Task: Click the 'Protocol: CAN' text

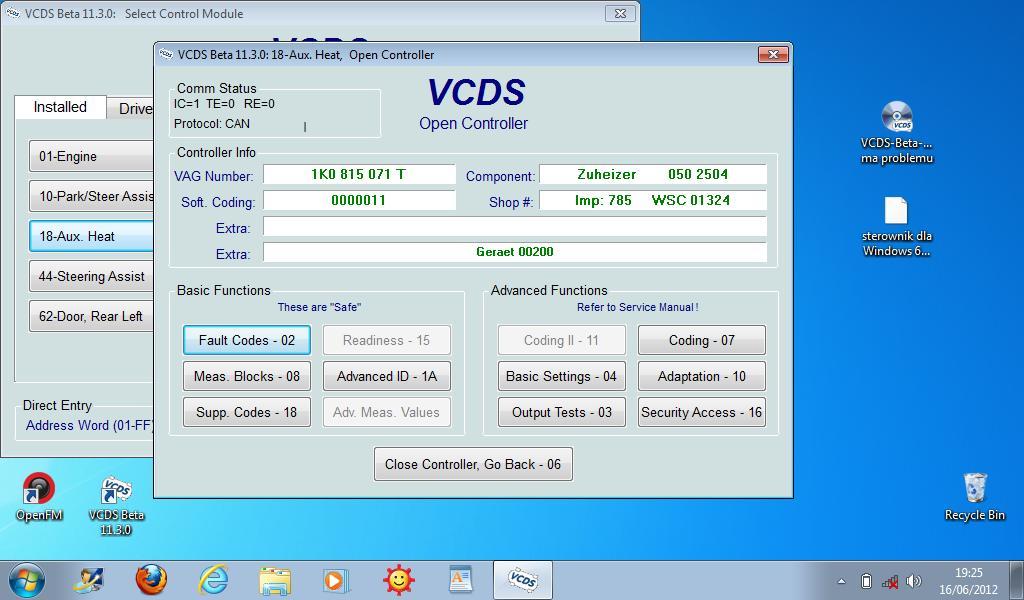Action: [x=212, y=123]
